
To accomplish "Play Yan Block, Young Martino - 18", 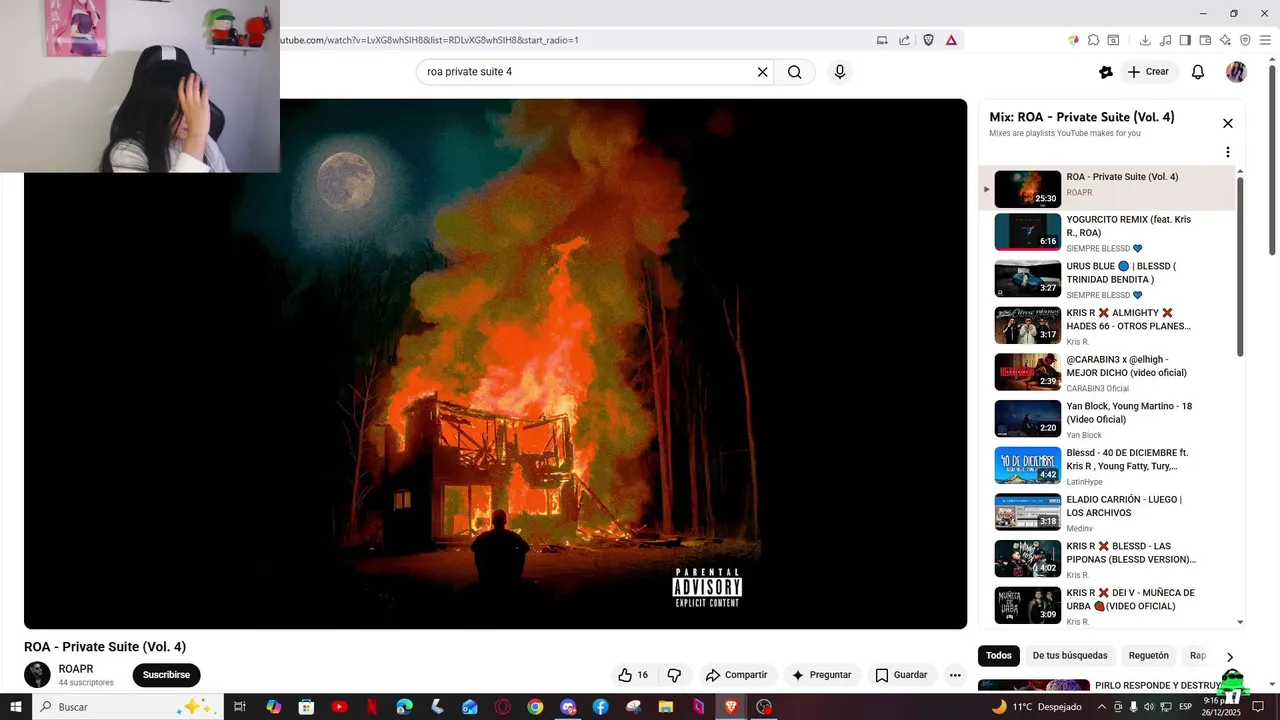I will pyautogui.click(x=1107, y=419).
